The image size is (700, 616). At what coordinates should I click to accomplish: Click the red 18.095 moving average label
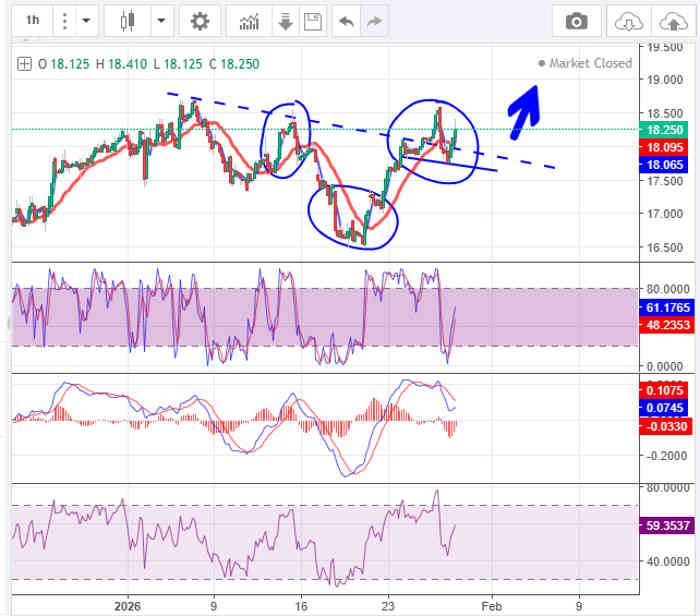(x=664, y=147)
